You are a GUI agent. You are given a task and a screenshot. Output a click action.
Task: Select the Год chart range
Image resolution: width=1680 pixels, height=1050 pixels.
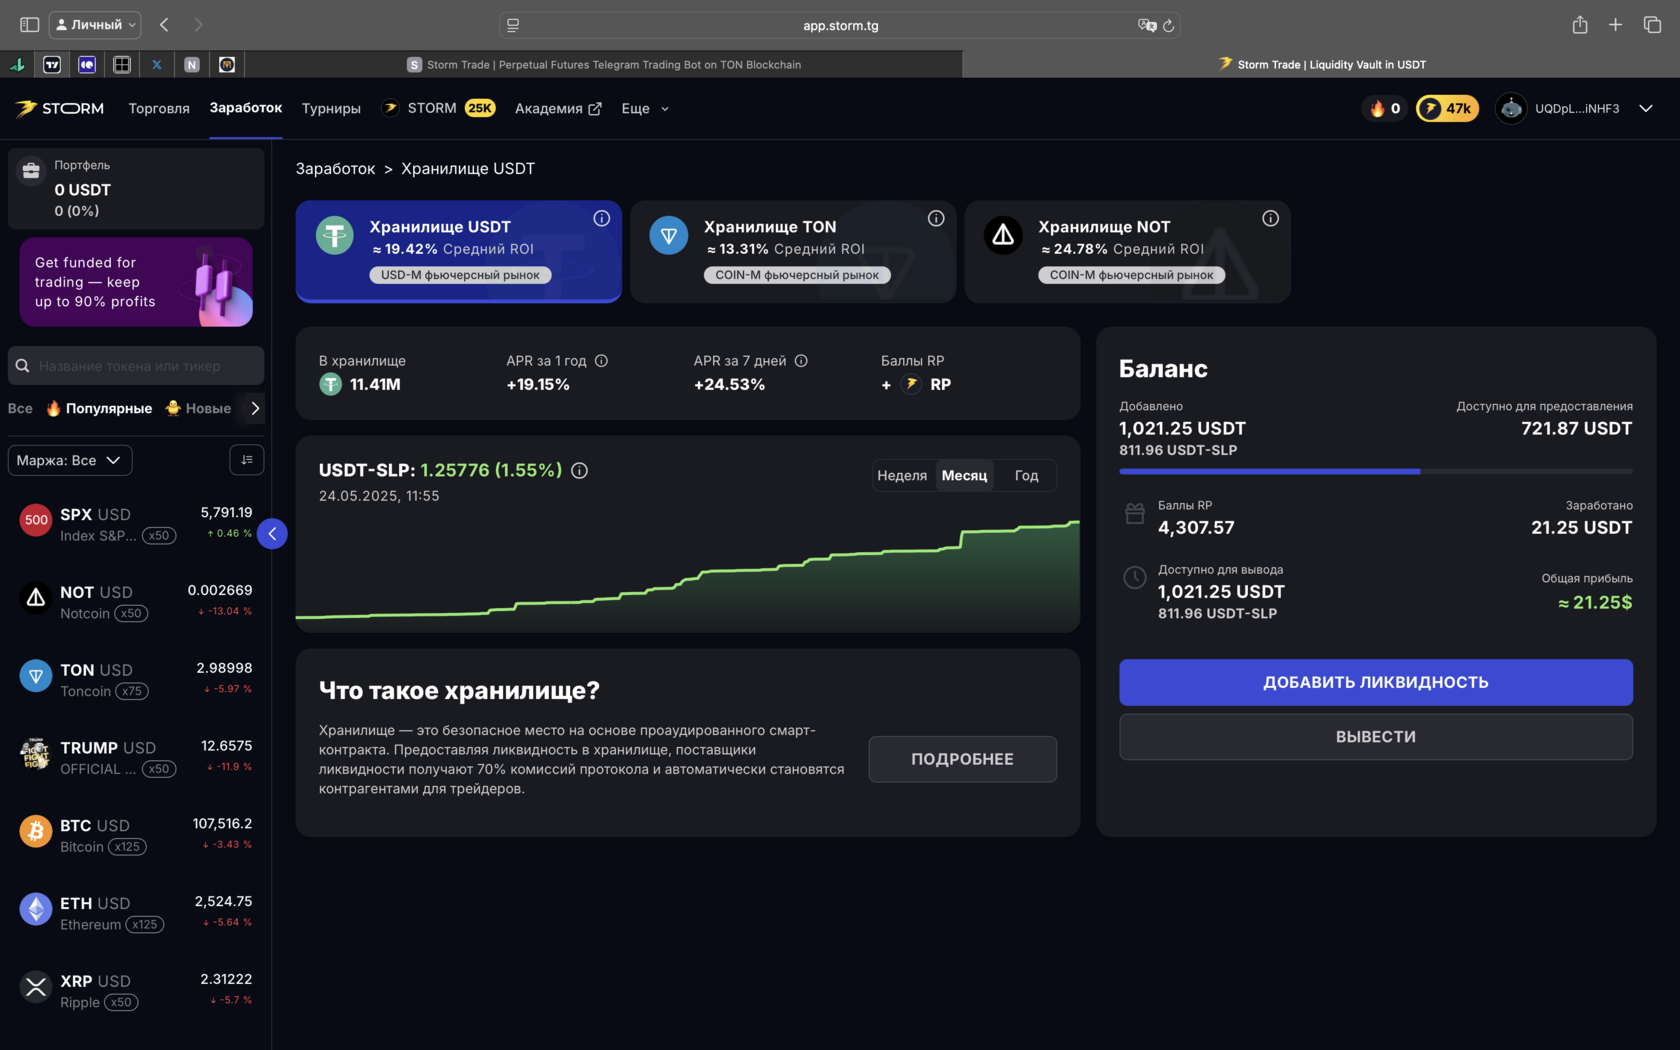(1026, 476)
